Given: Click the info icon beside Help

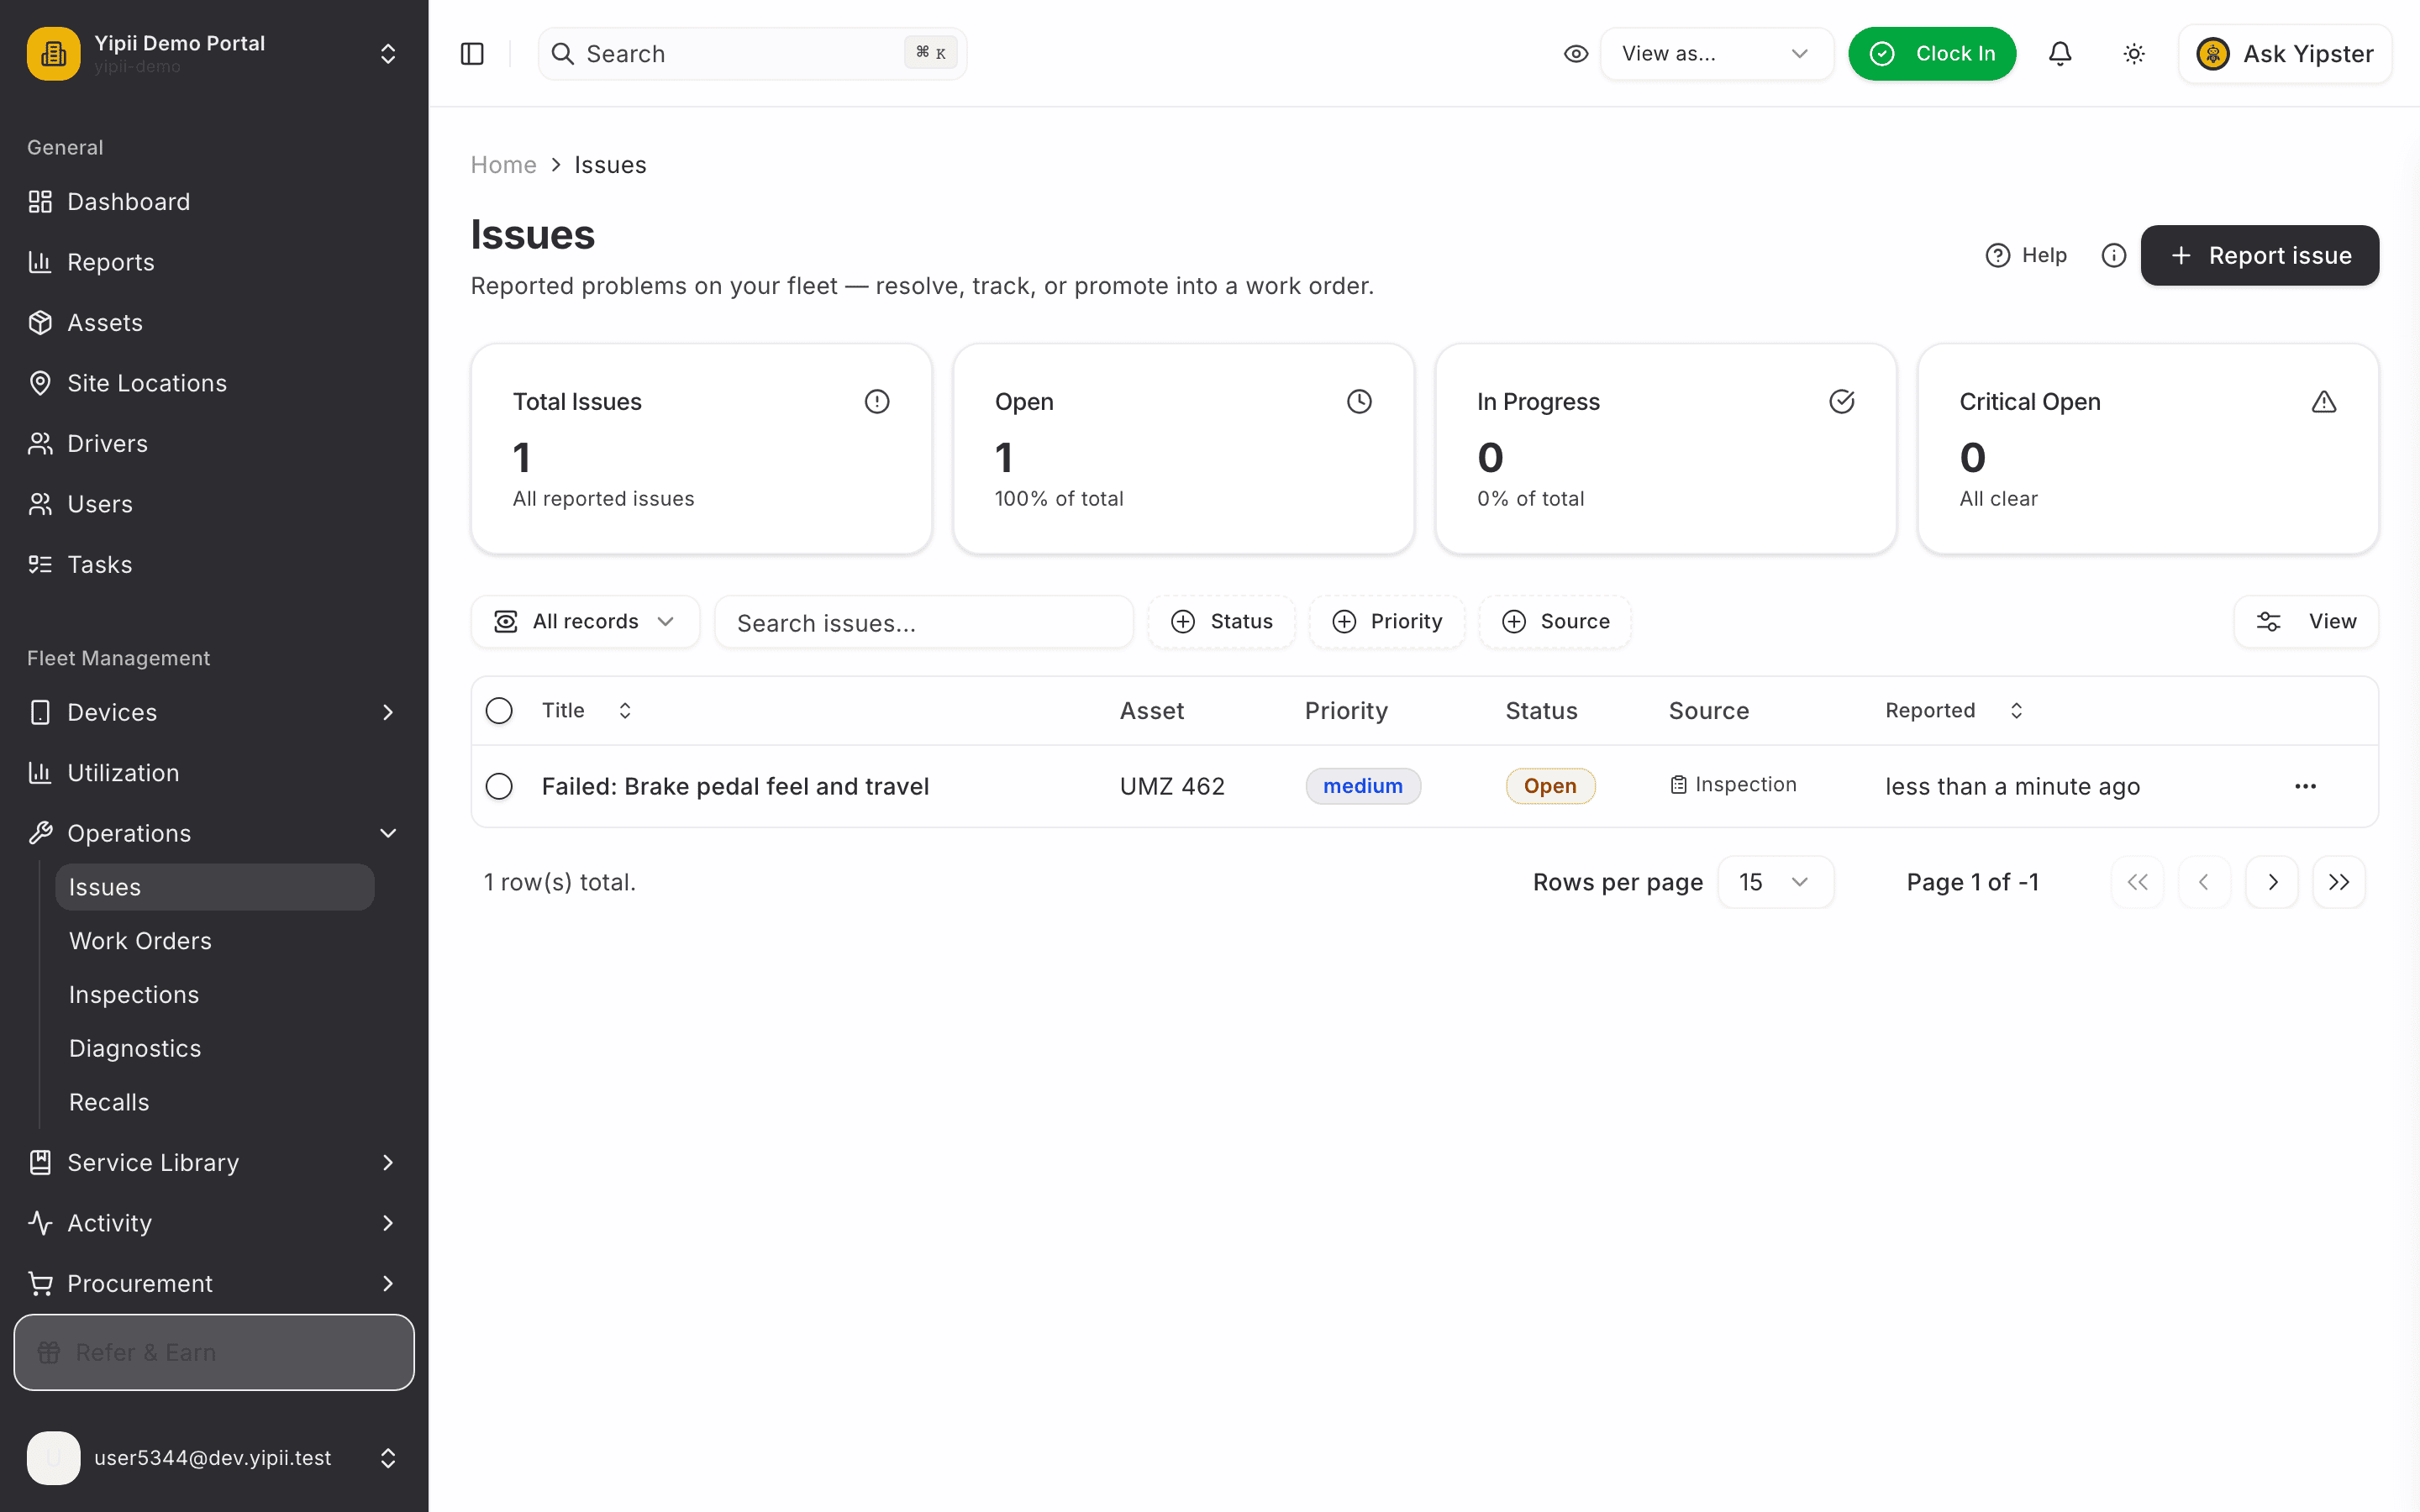Looking at the screenshot, I should click(2113, 255).
